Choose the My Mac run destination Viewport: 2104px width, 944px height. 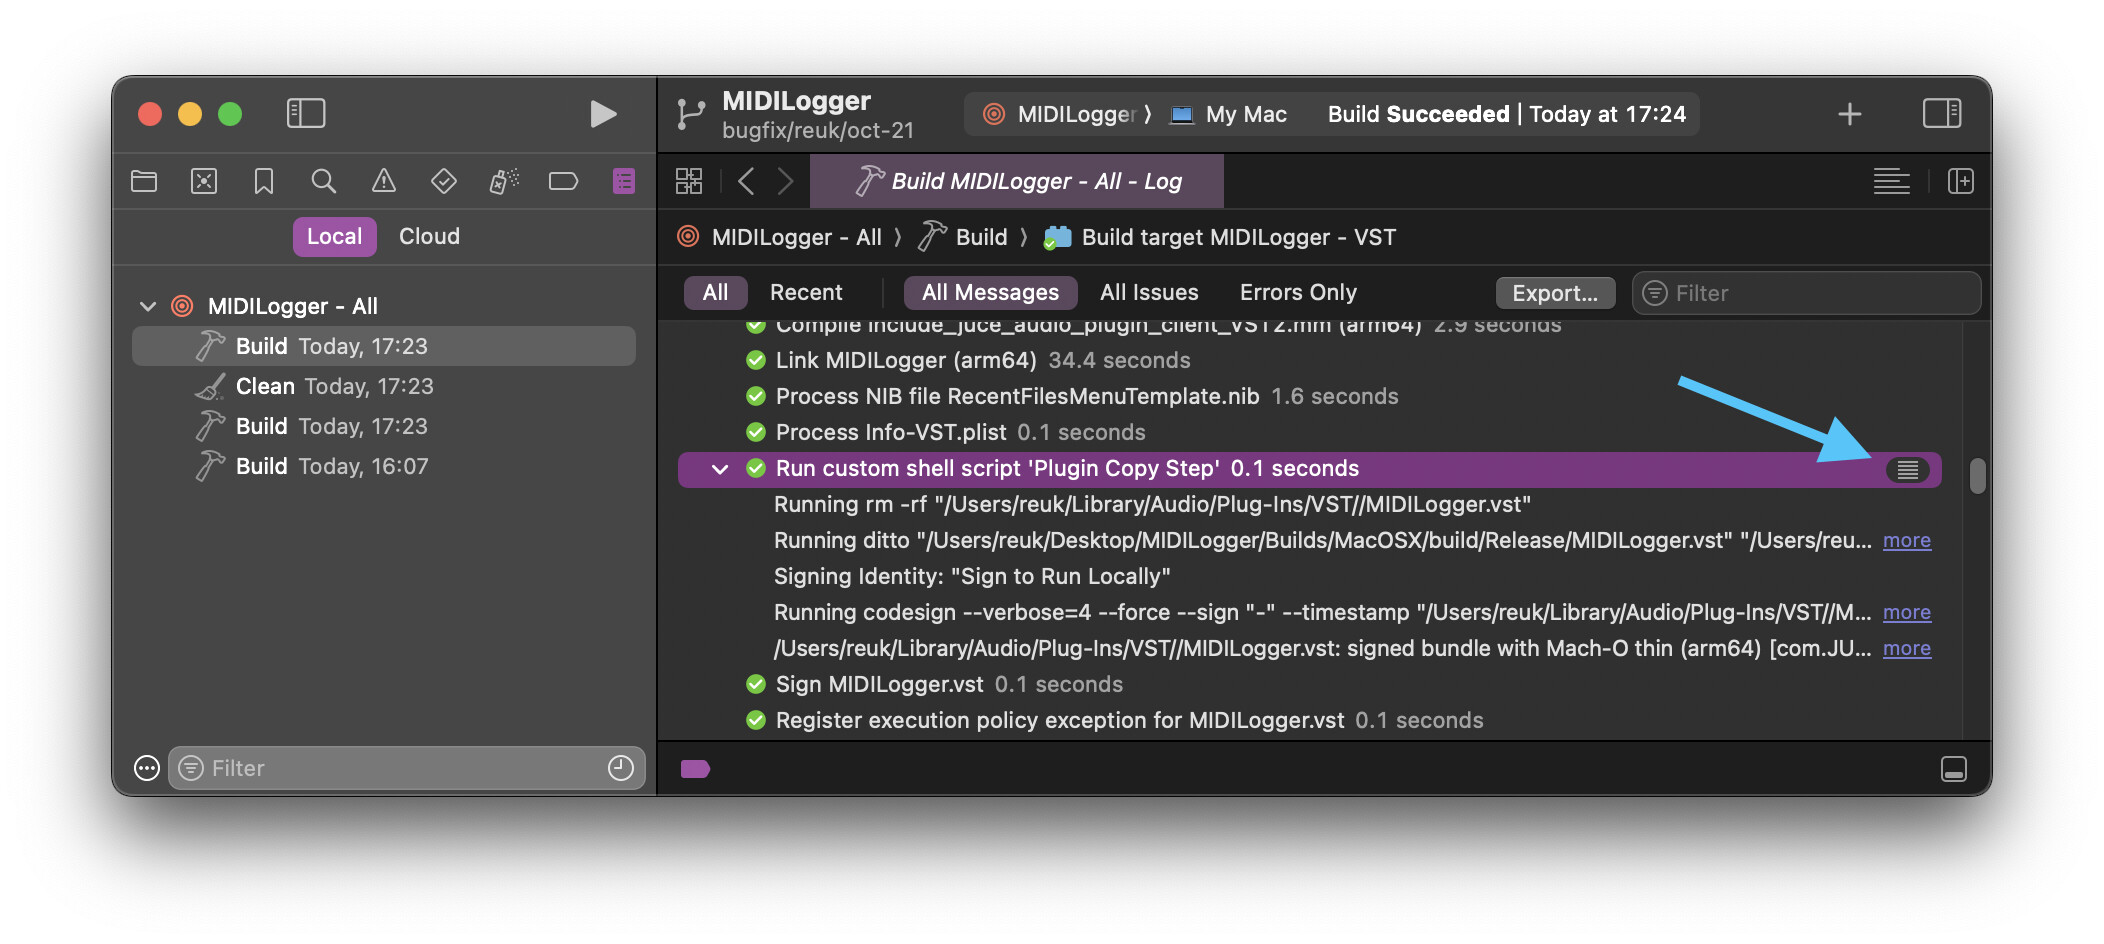[1229, 114]
